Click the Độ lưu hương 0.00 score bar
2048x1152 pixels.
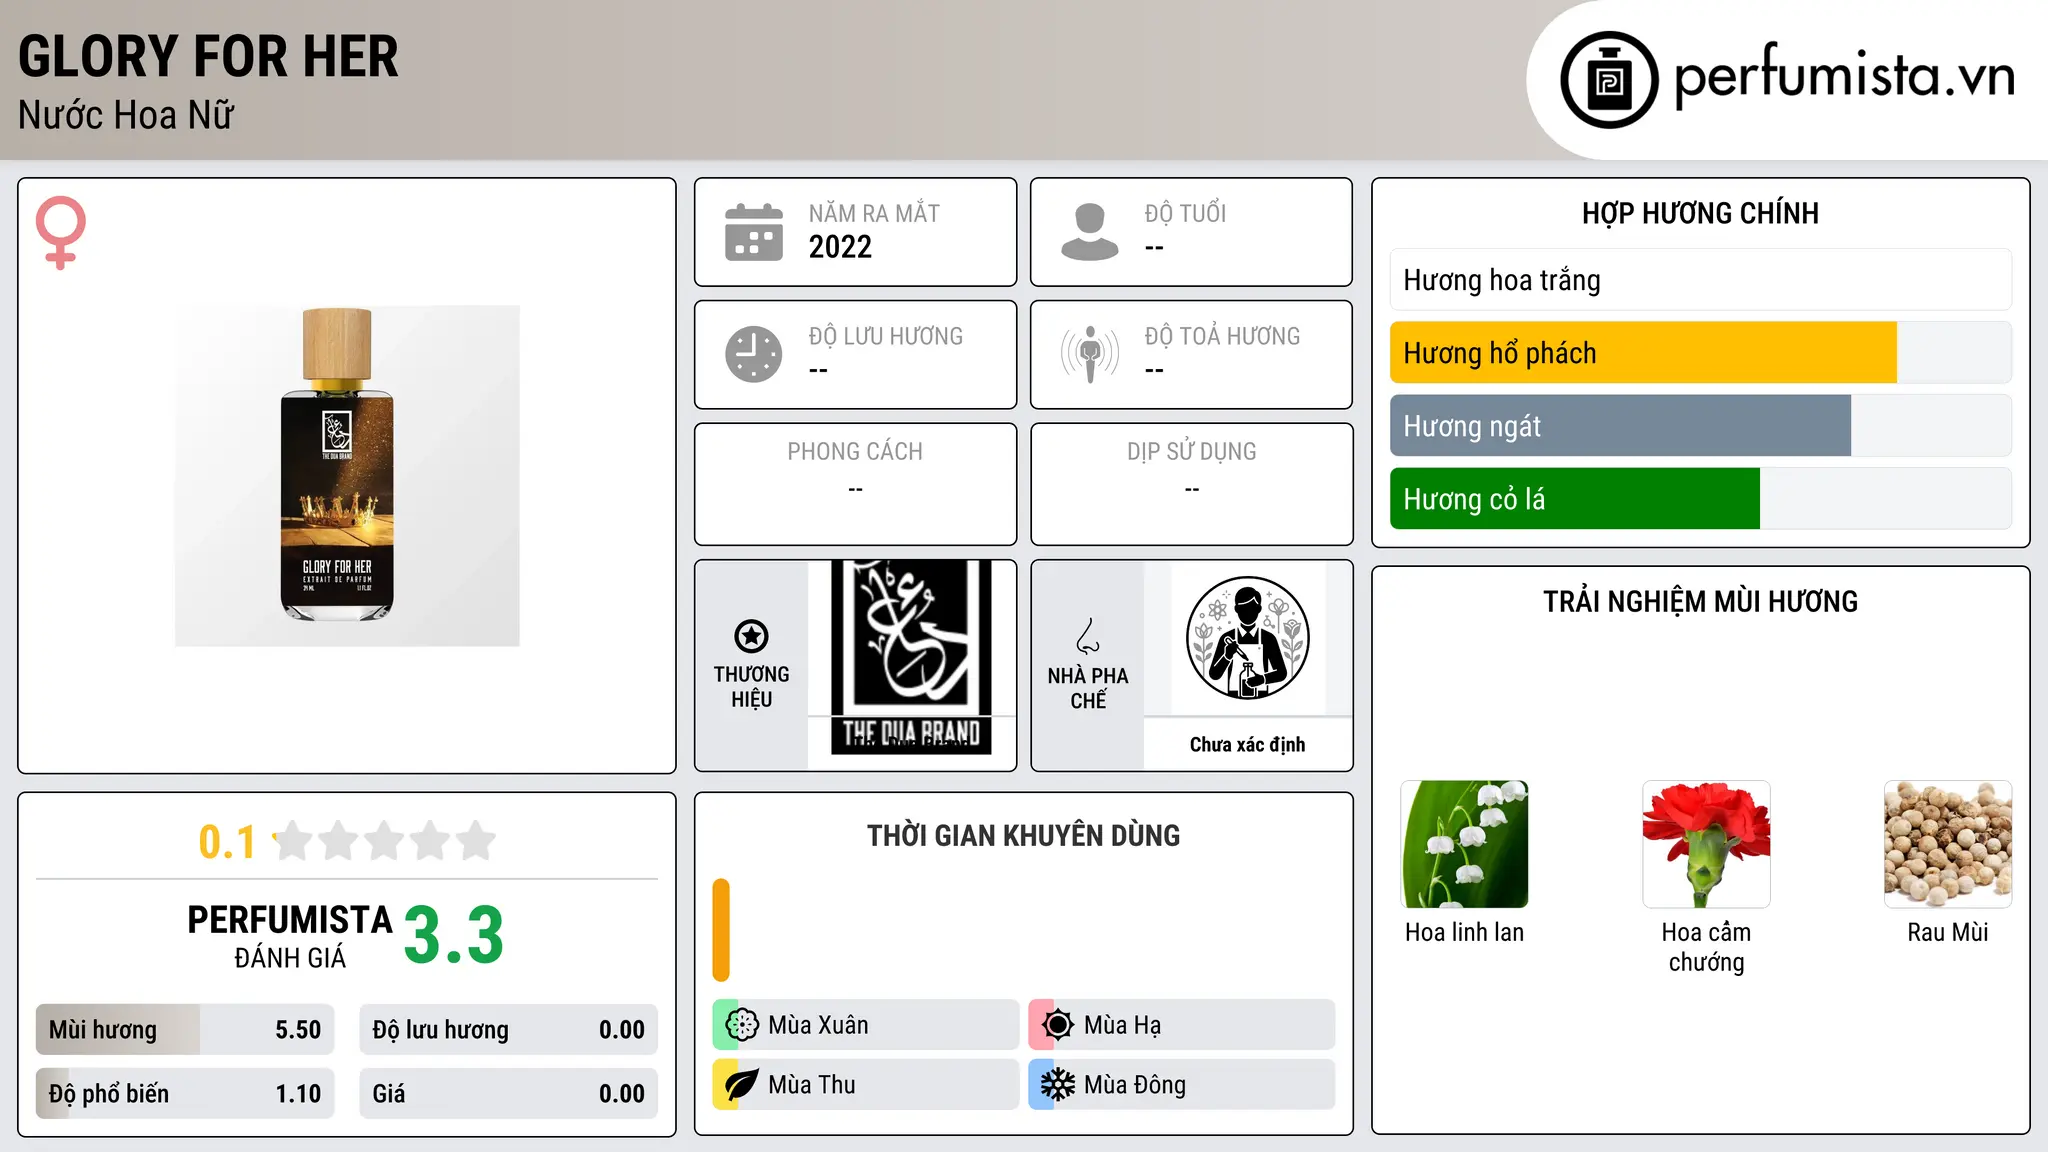pos(509,1030)
